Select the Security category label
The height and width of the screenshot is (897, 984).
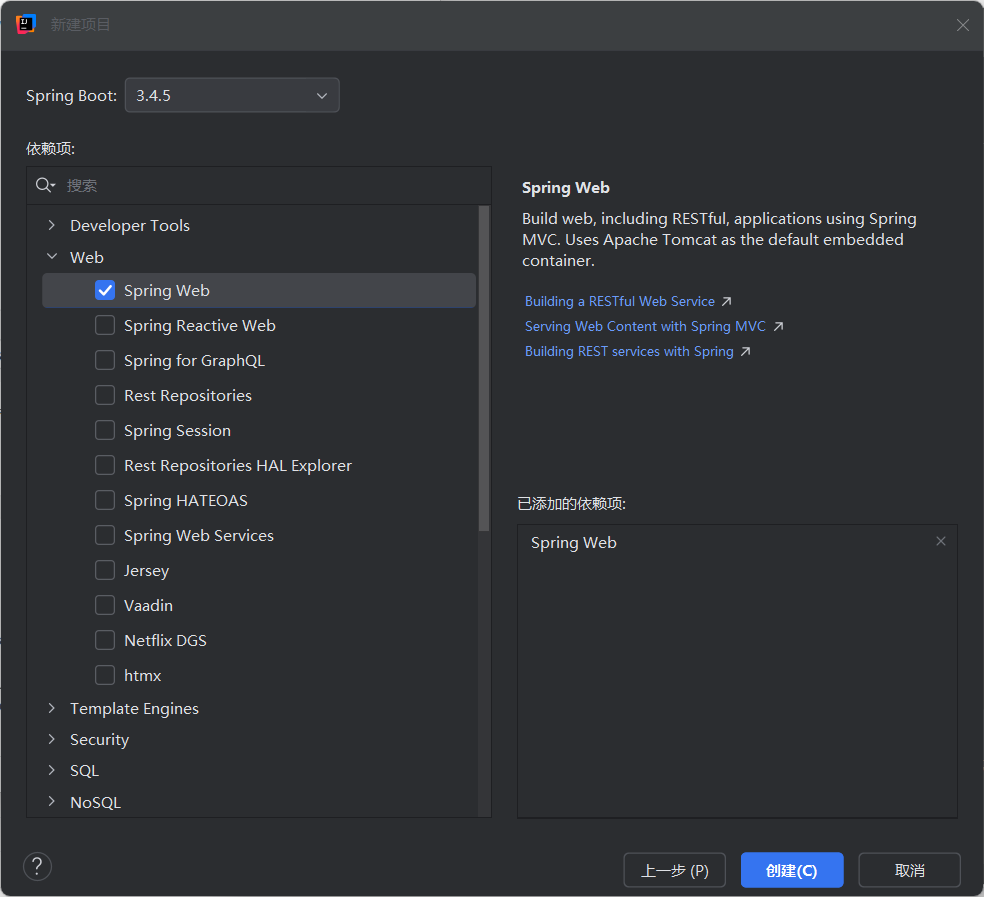(99, 740)
